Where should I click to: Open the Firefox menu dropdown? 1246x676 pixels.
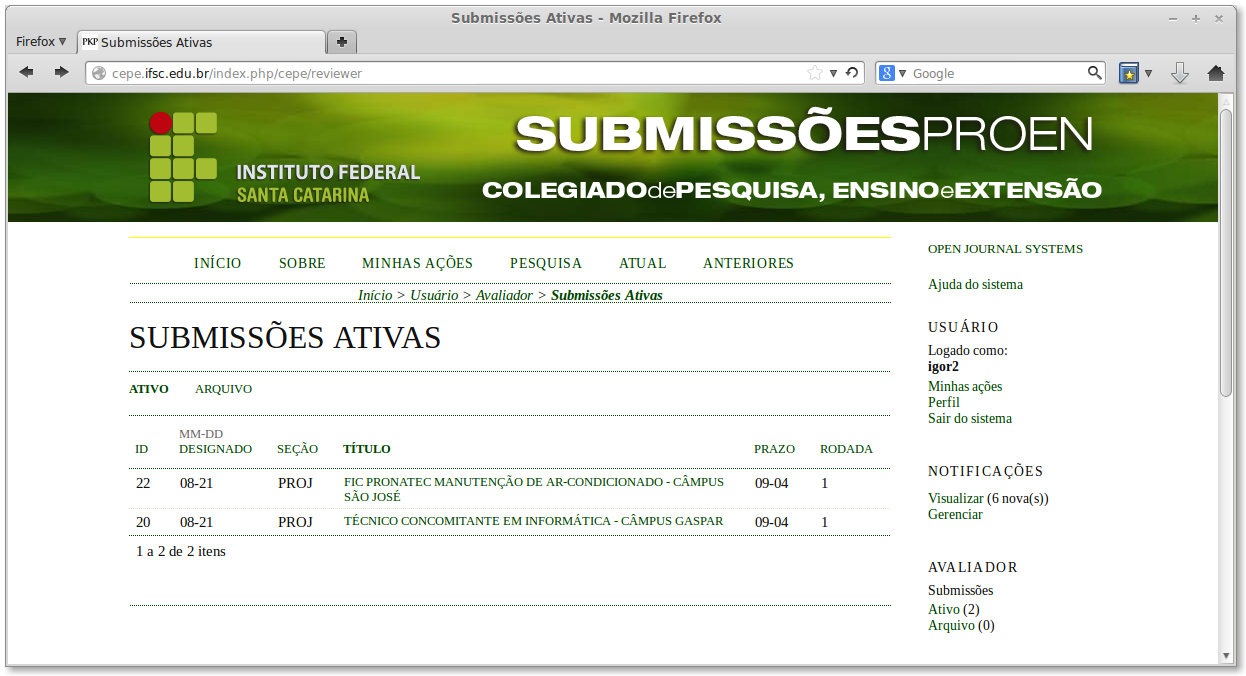[40, 41]
